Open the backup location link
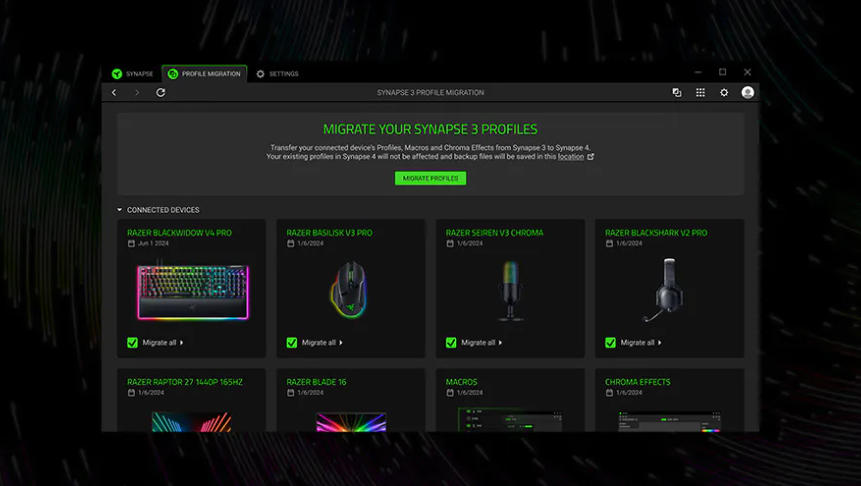This screenshot has height=486, width=861. point(571,157)
